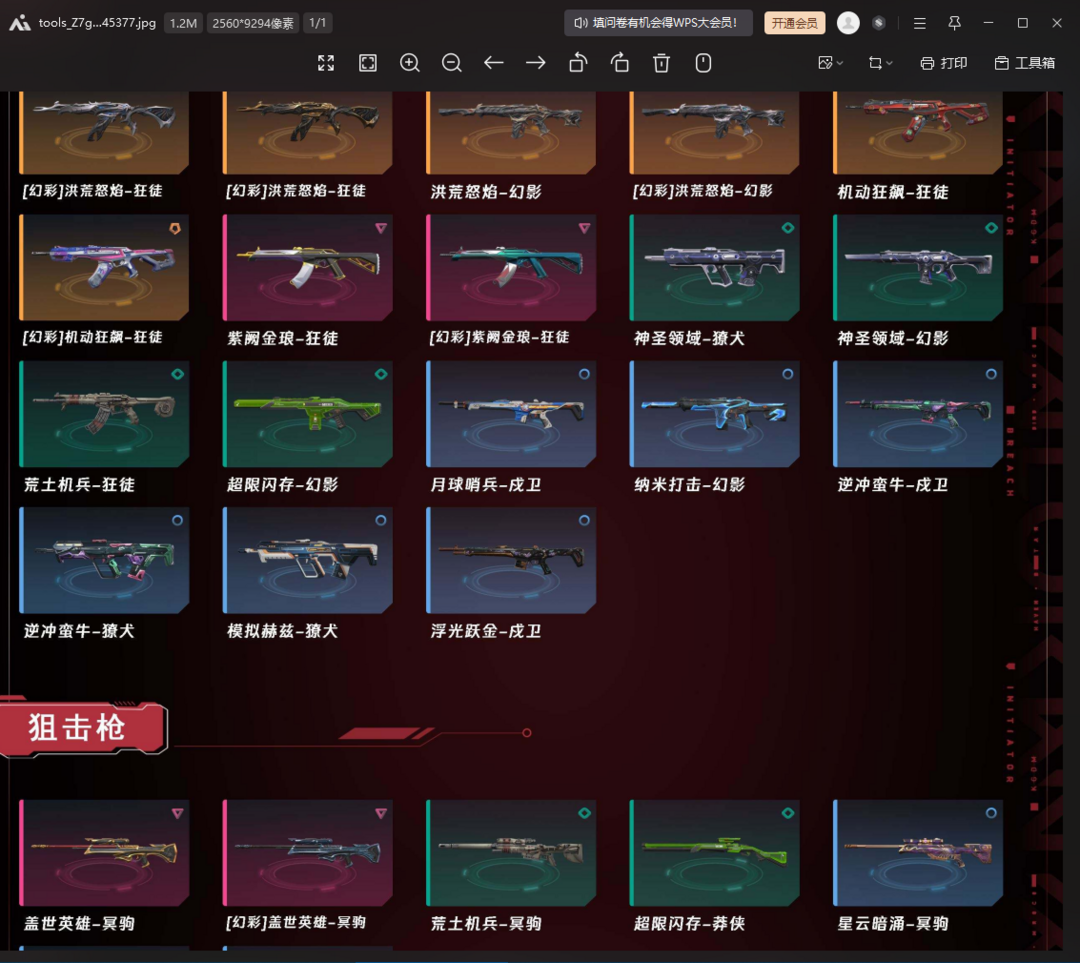Click the 打印 print button

click(x=944, y=63)
